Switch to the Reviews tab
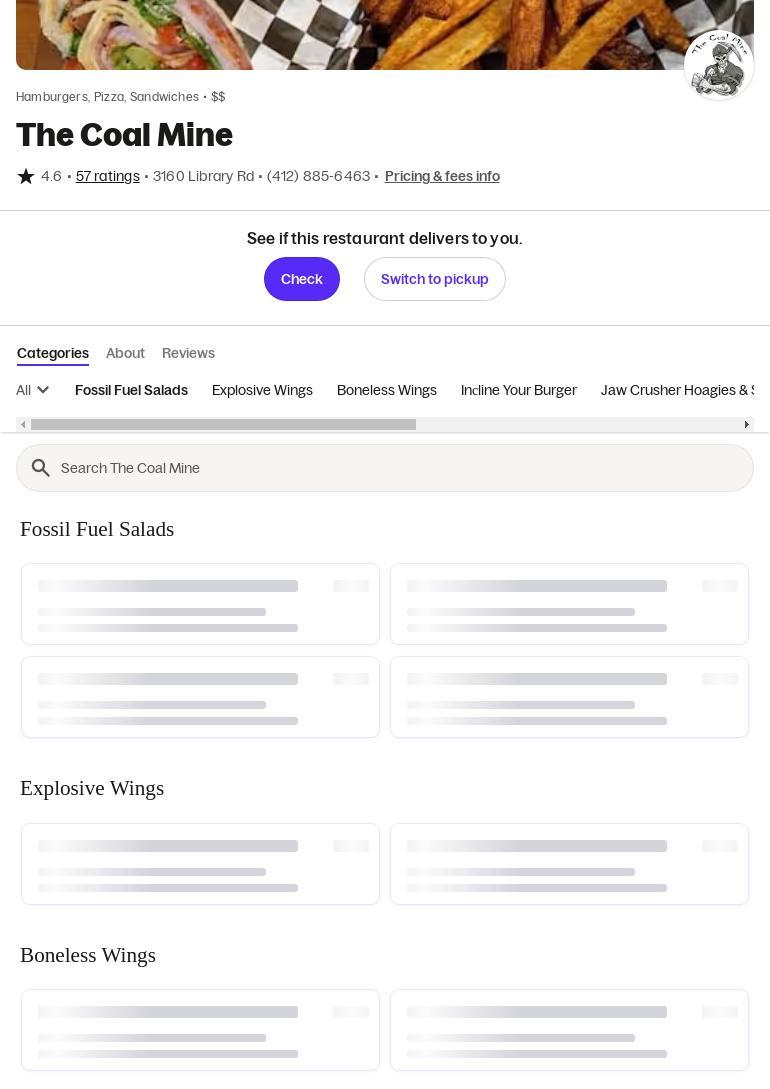This screenshot has height=1089, width=770. click(188, 353)
